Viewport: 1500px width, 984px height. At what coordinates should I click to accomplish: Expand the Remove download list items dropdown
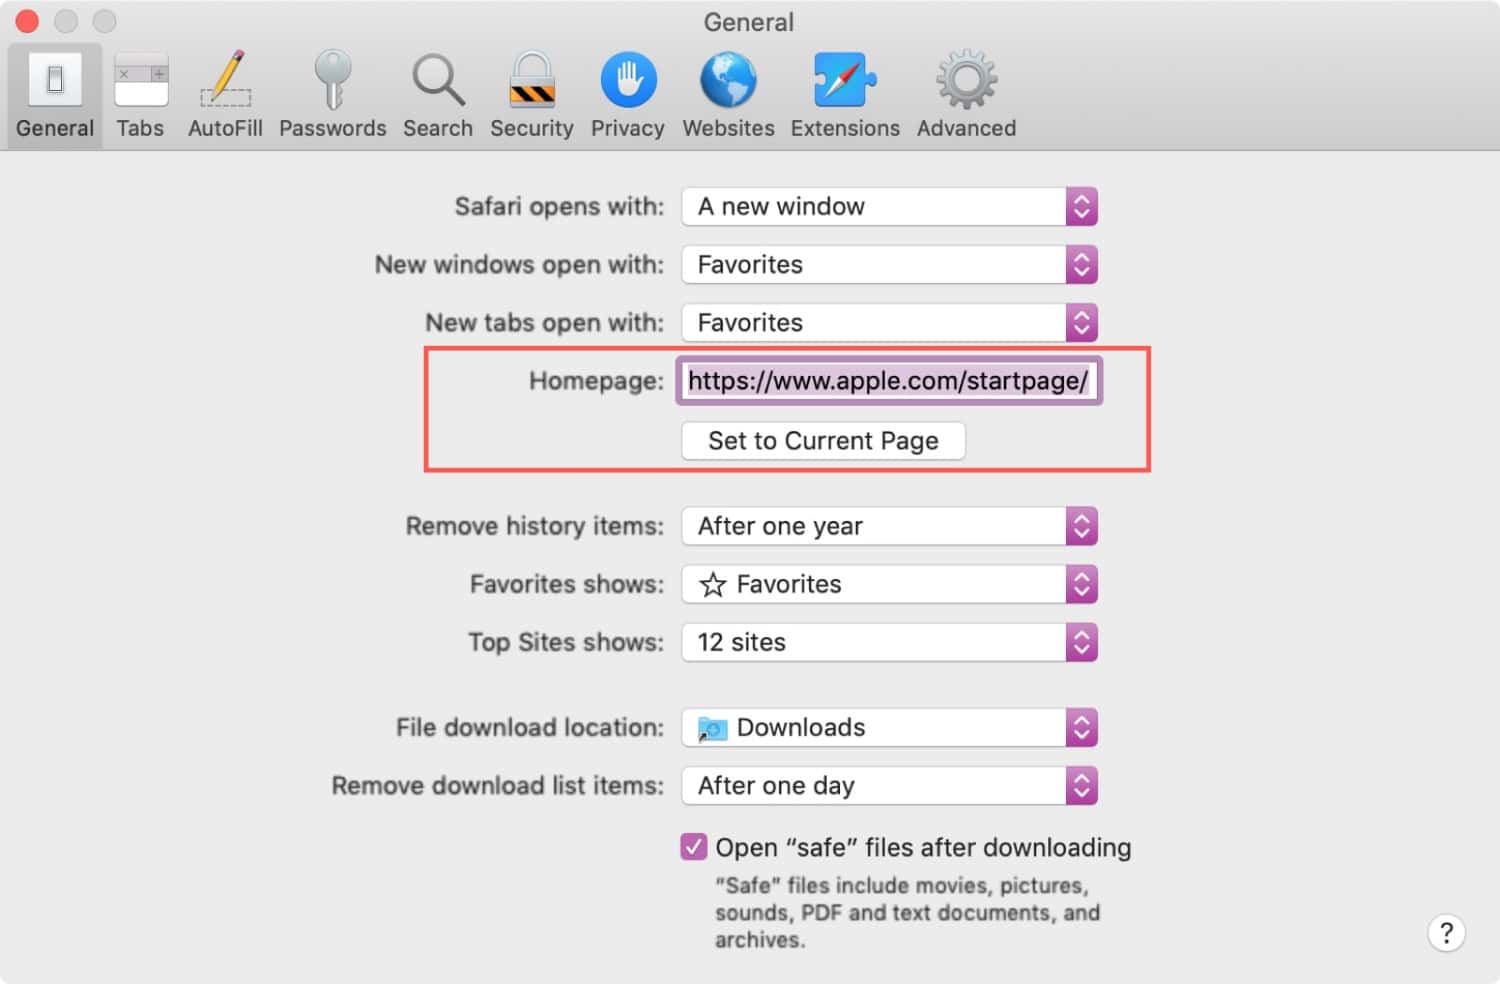pyautogui.click(x=889, y=786)
